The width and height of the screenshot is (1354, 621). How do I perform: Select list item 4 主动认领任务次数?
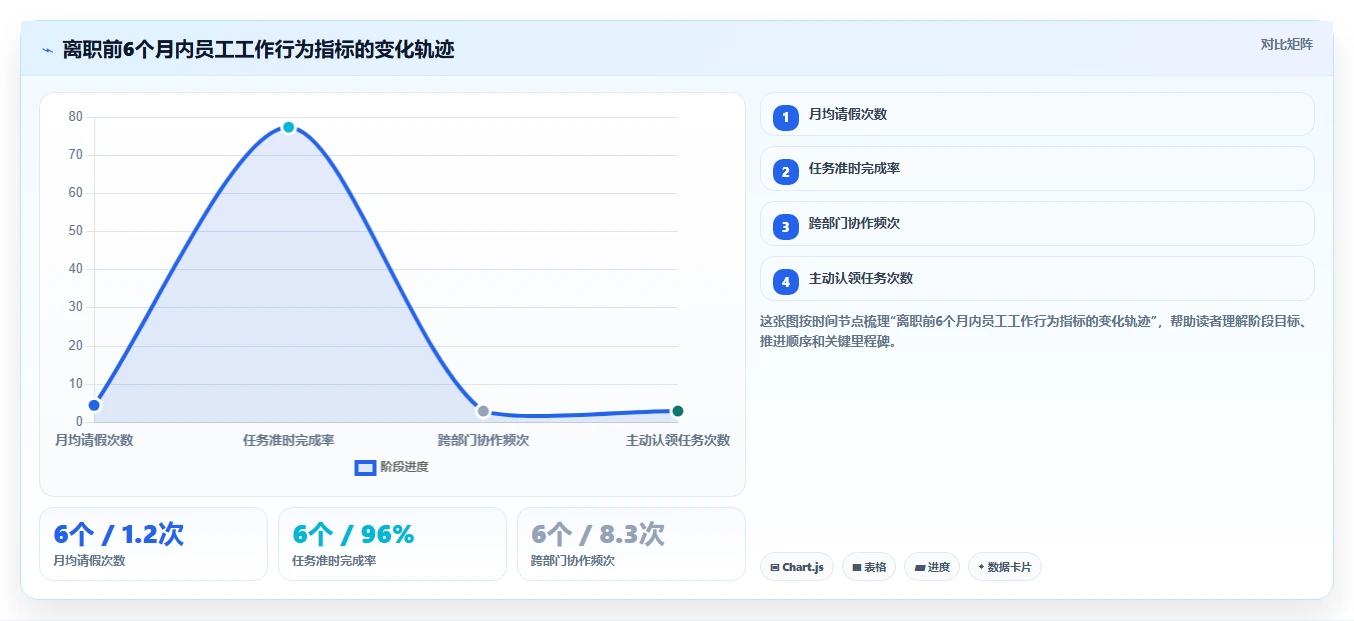[x=1037, y=279]
